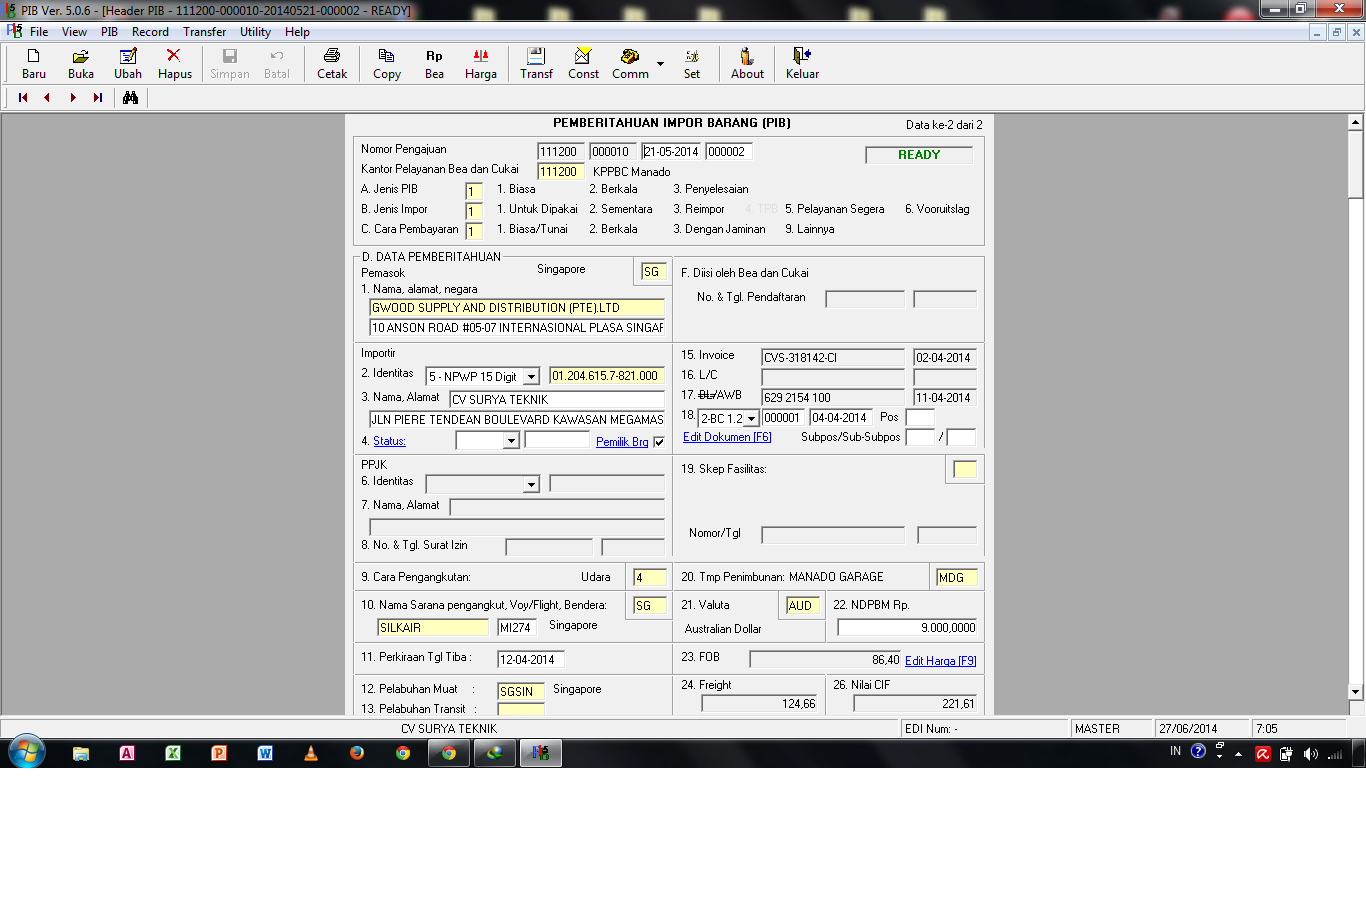Open the 2-BC 1.2 document type dropdown
This screenshot has height=912, width=1366.
752,418
